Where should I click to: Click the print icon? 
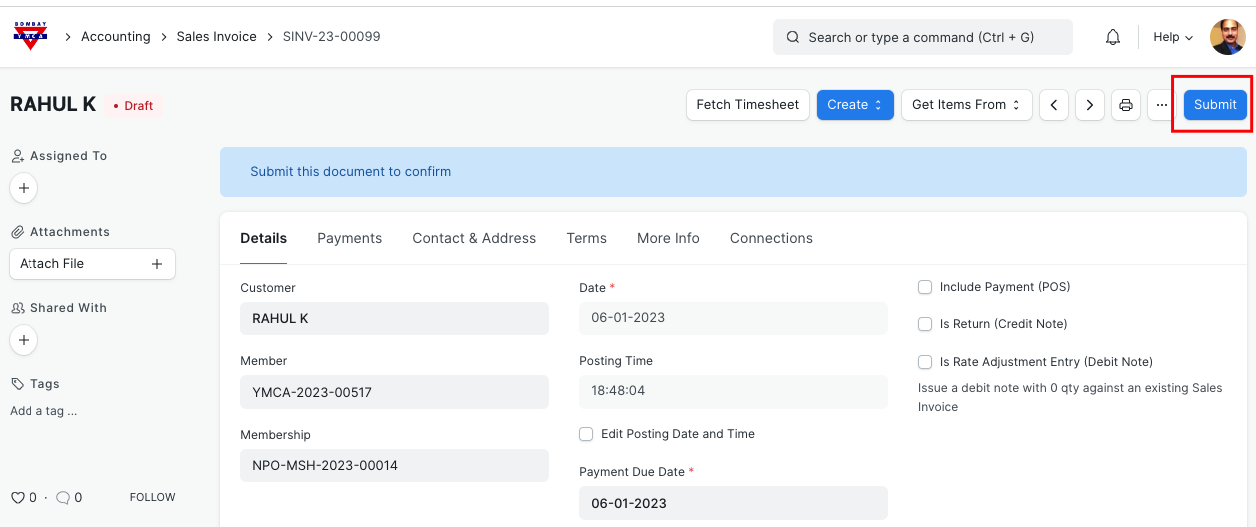(x=1126, y=105)
